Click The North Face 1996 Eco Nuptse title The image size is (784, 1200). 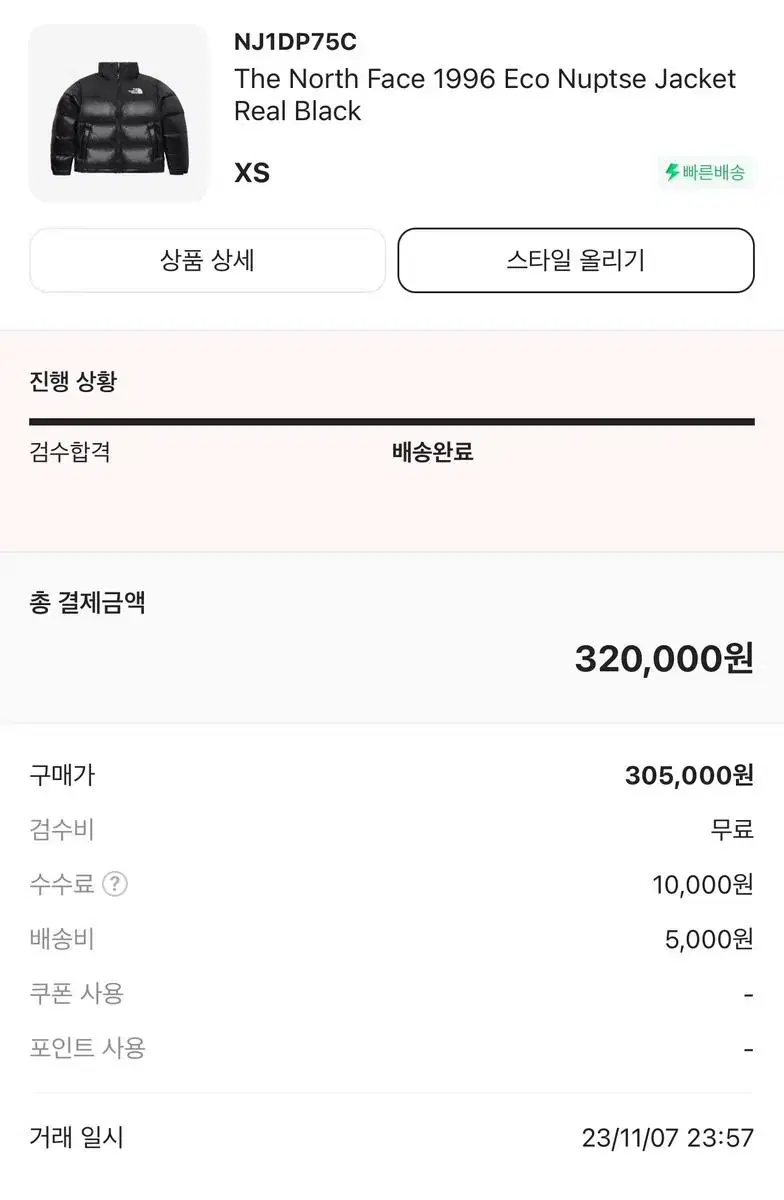tap(485, 95)
